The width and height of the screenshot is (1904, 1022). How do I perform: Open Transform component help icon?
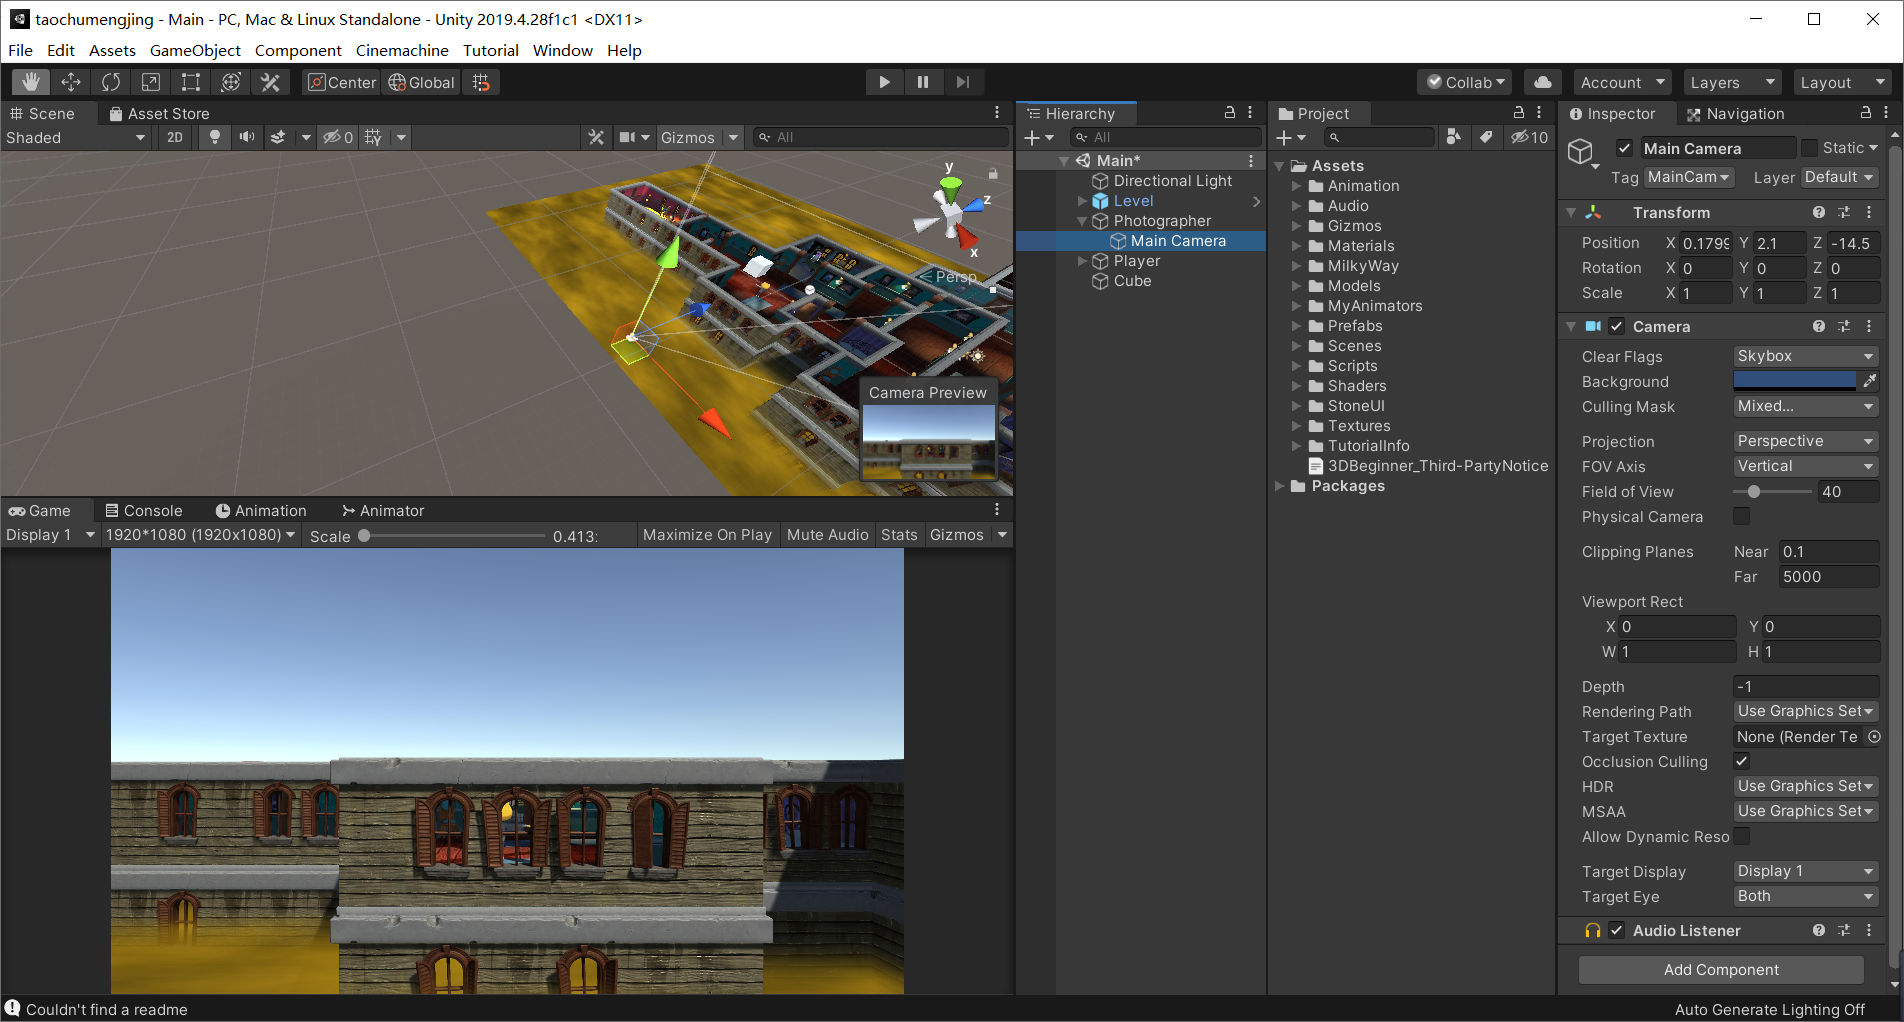pyautogui.click(x=1819, y=212)
